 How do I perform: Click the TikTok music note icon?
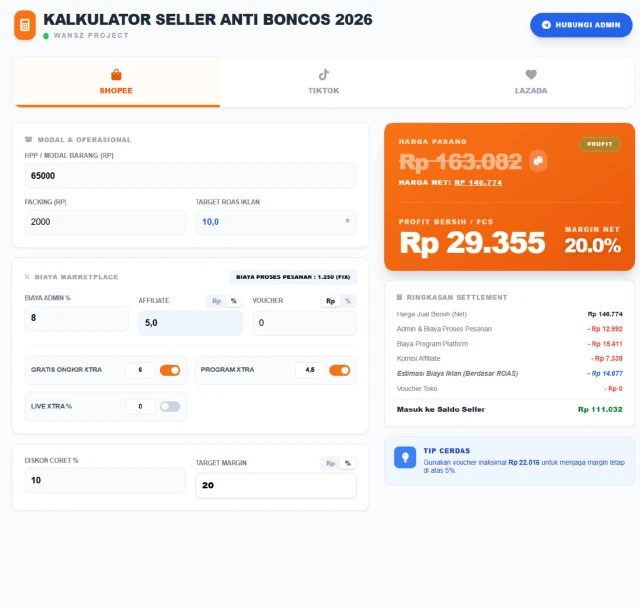coord(323,75)
